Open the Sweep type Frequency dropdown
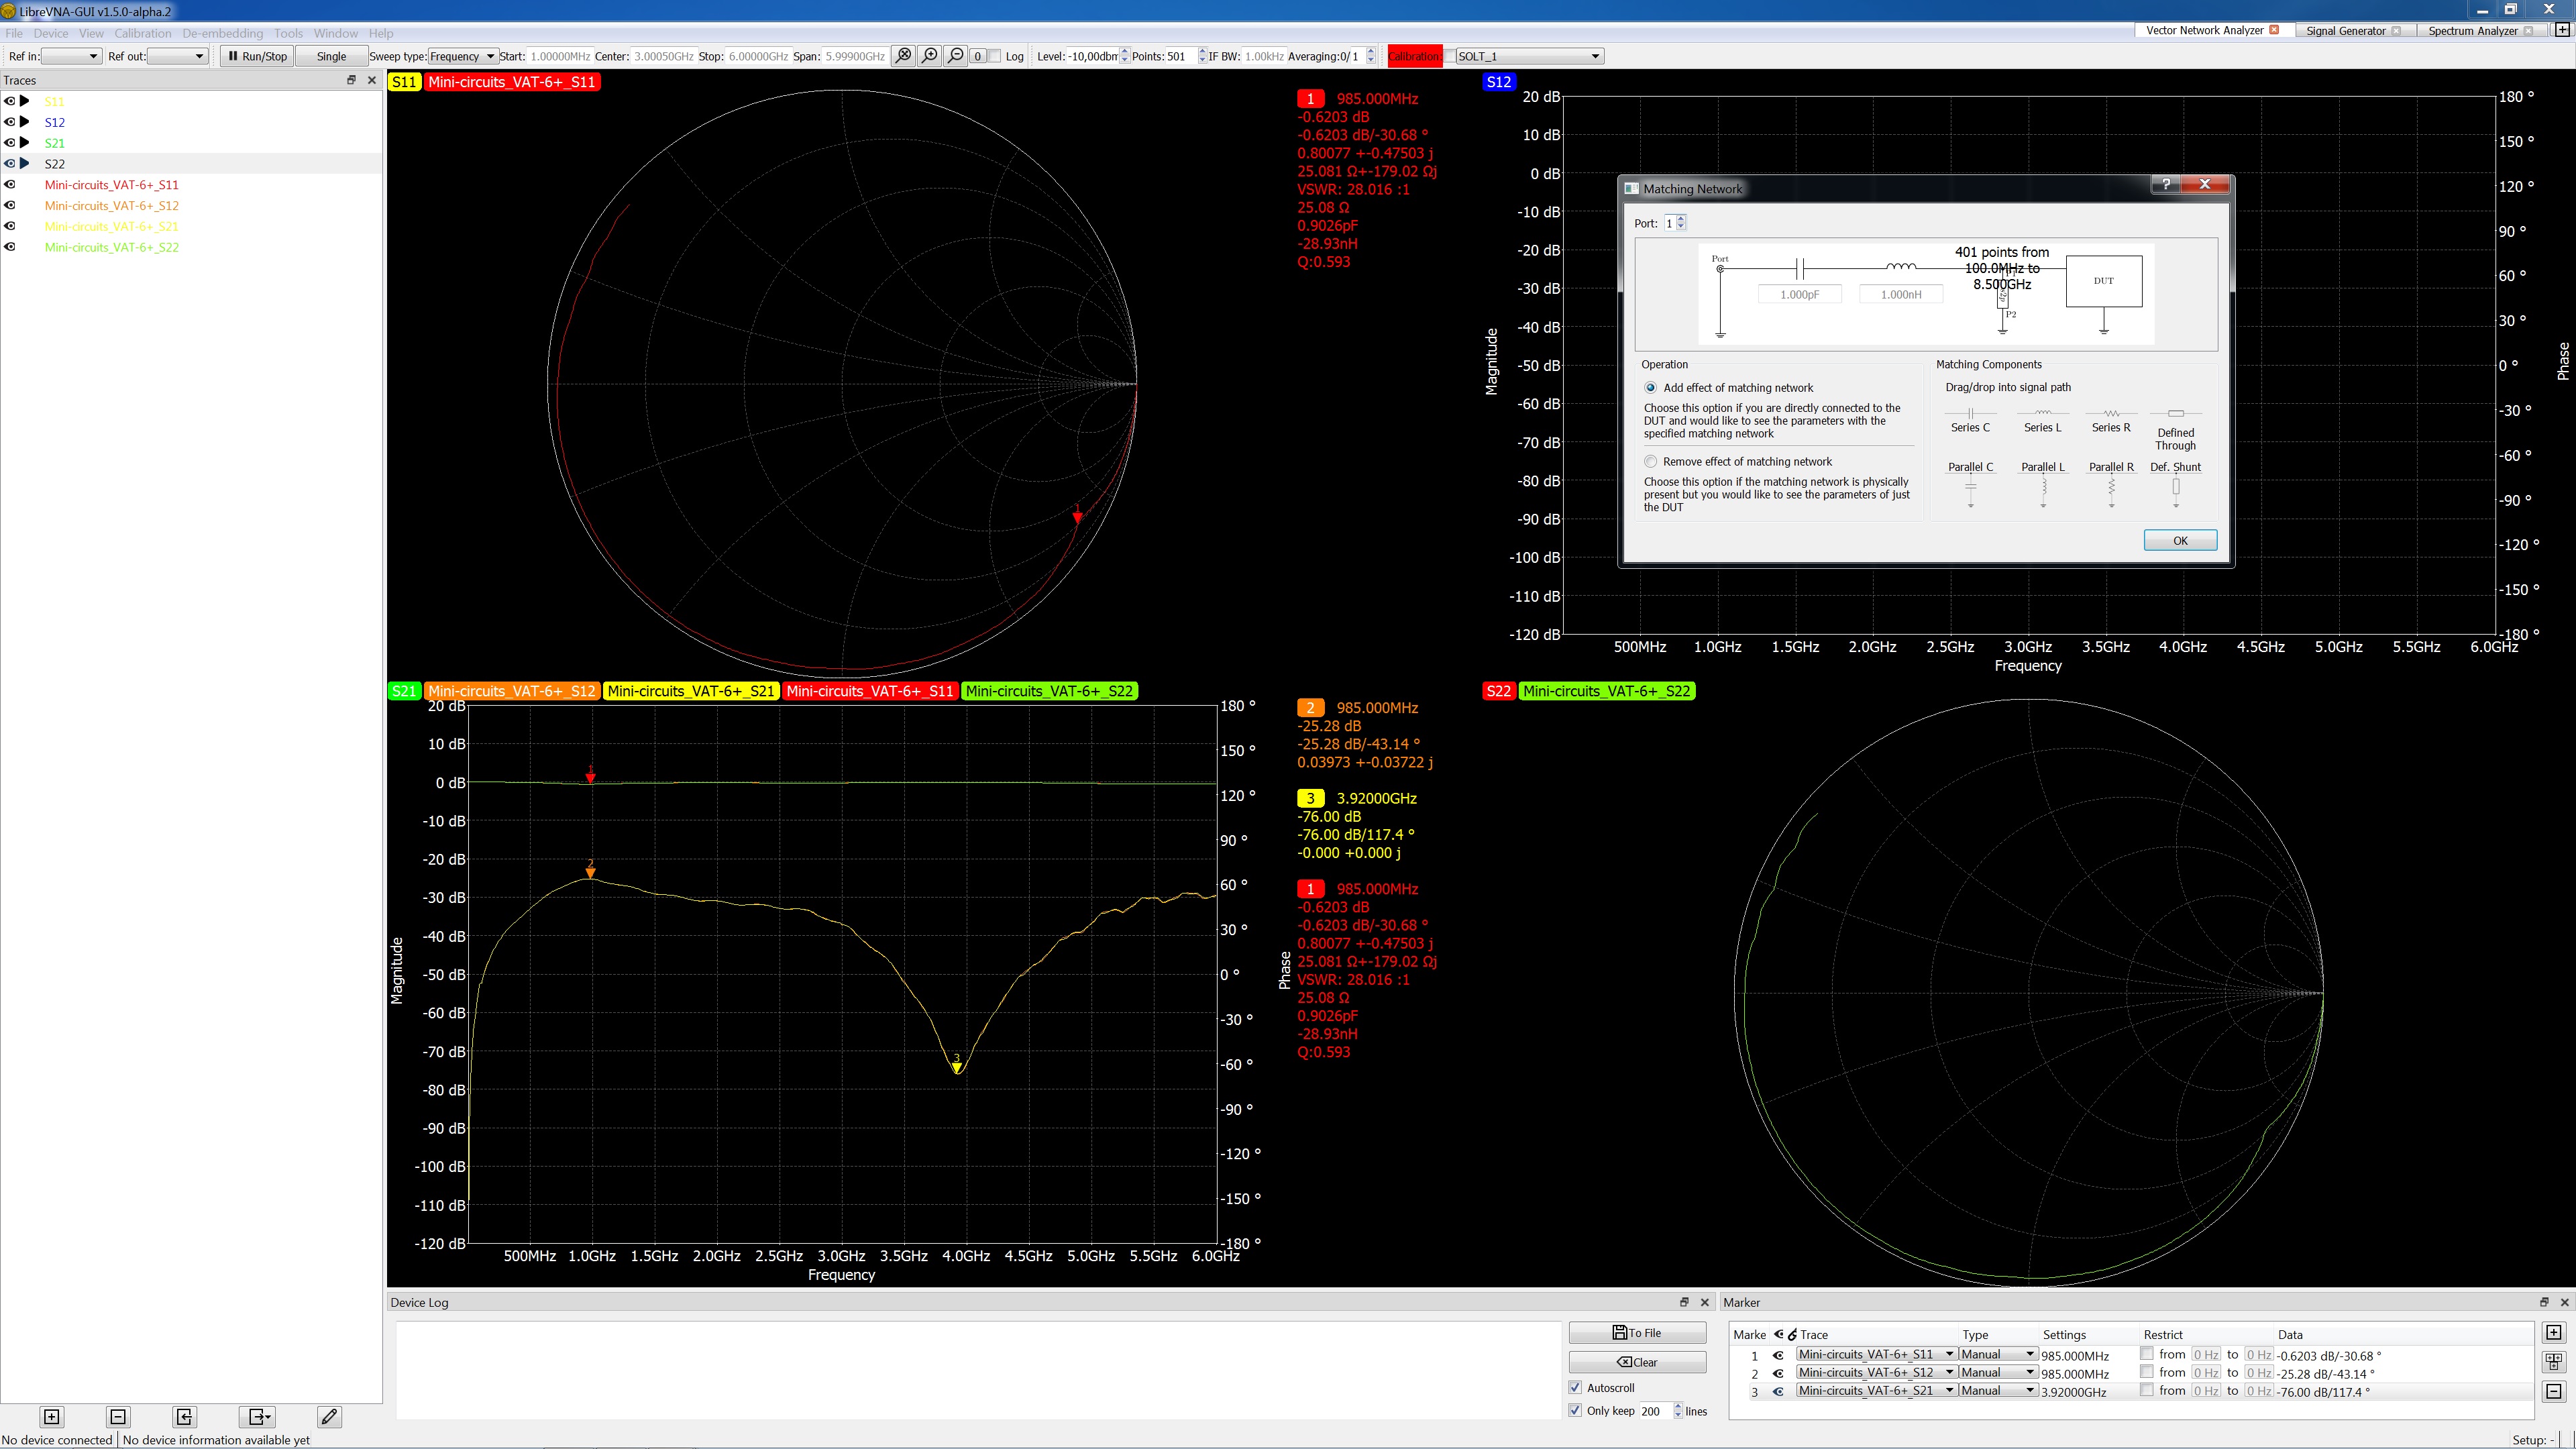The width and height of the screenshot is (2576, 1449). [462, 56]
